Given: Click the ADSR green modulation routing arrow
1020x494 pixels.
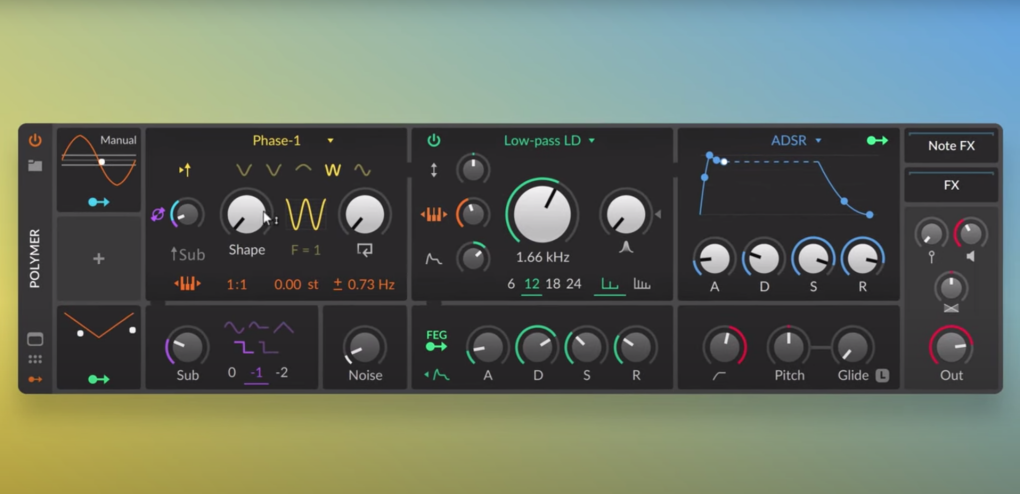Looking at the screenshot, I should (878, 141).
